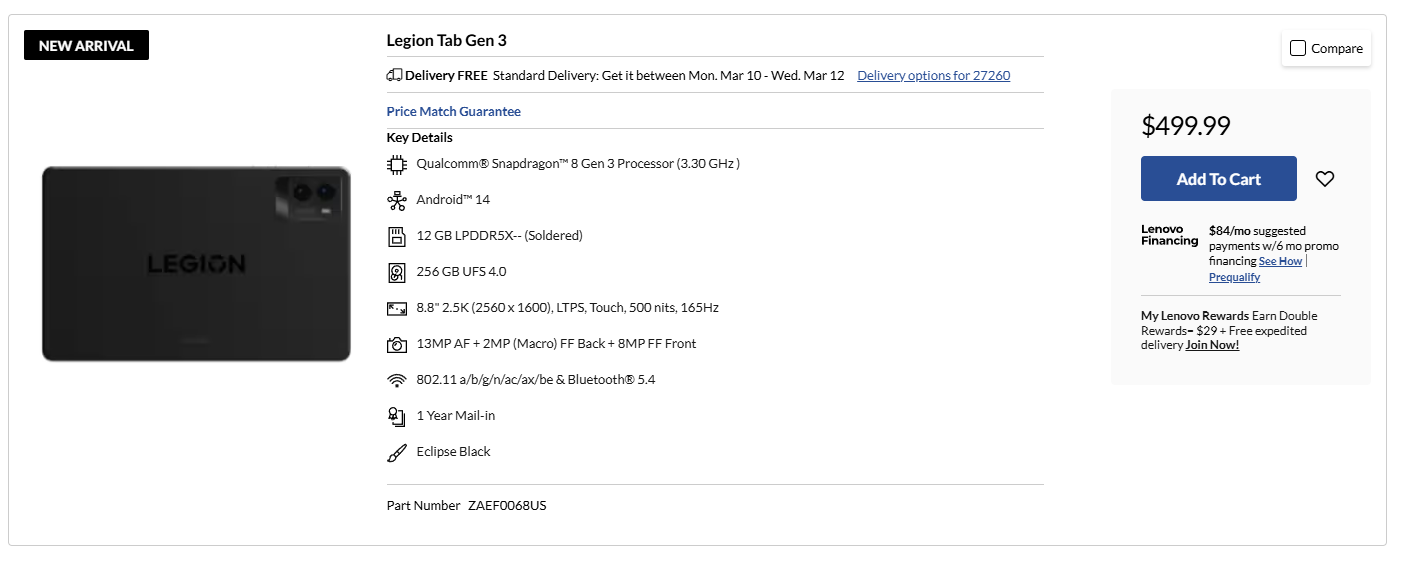Open the Legion Tab Gen 3 title
1405x567 pixels.
tap(446, 40)
